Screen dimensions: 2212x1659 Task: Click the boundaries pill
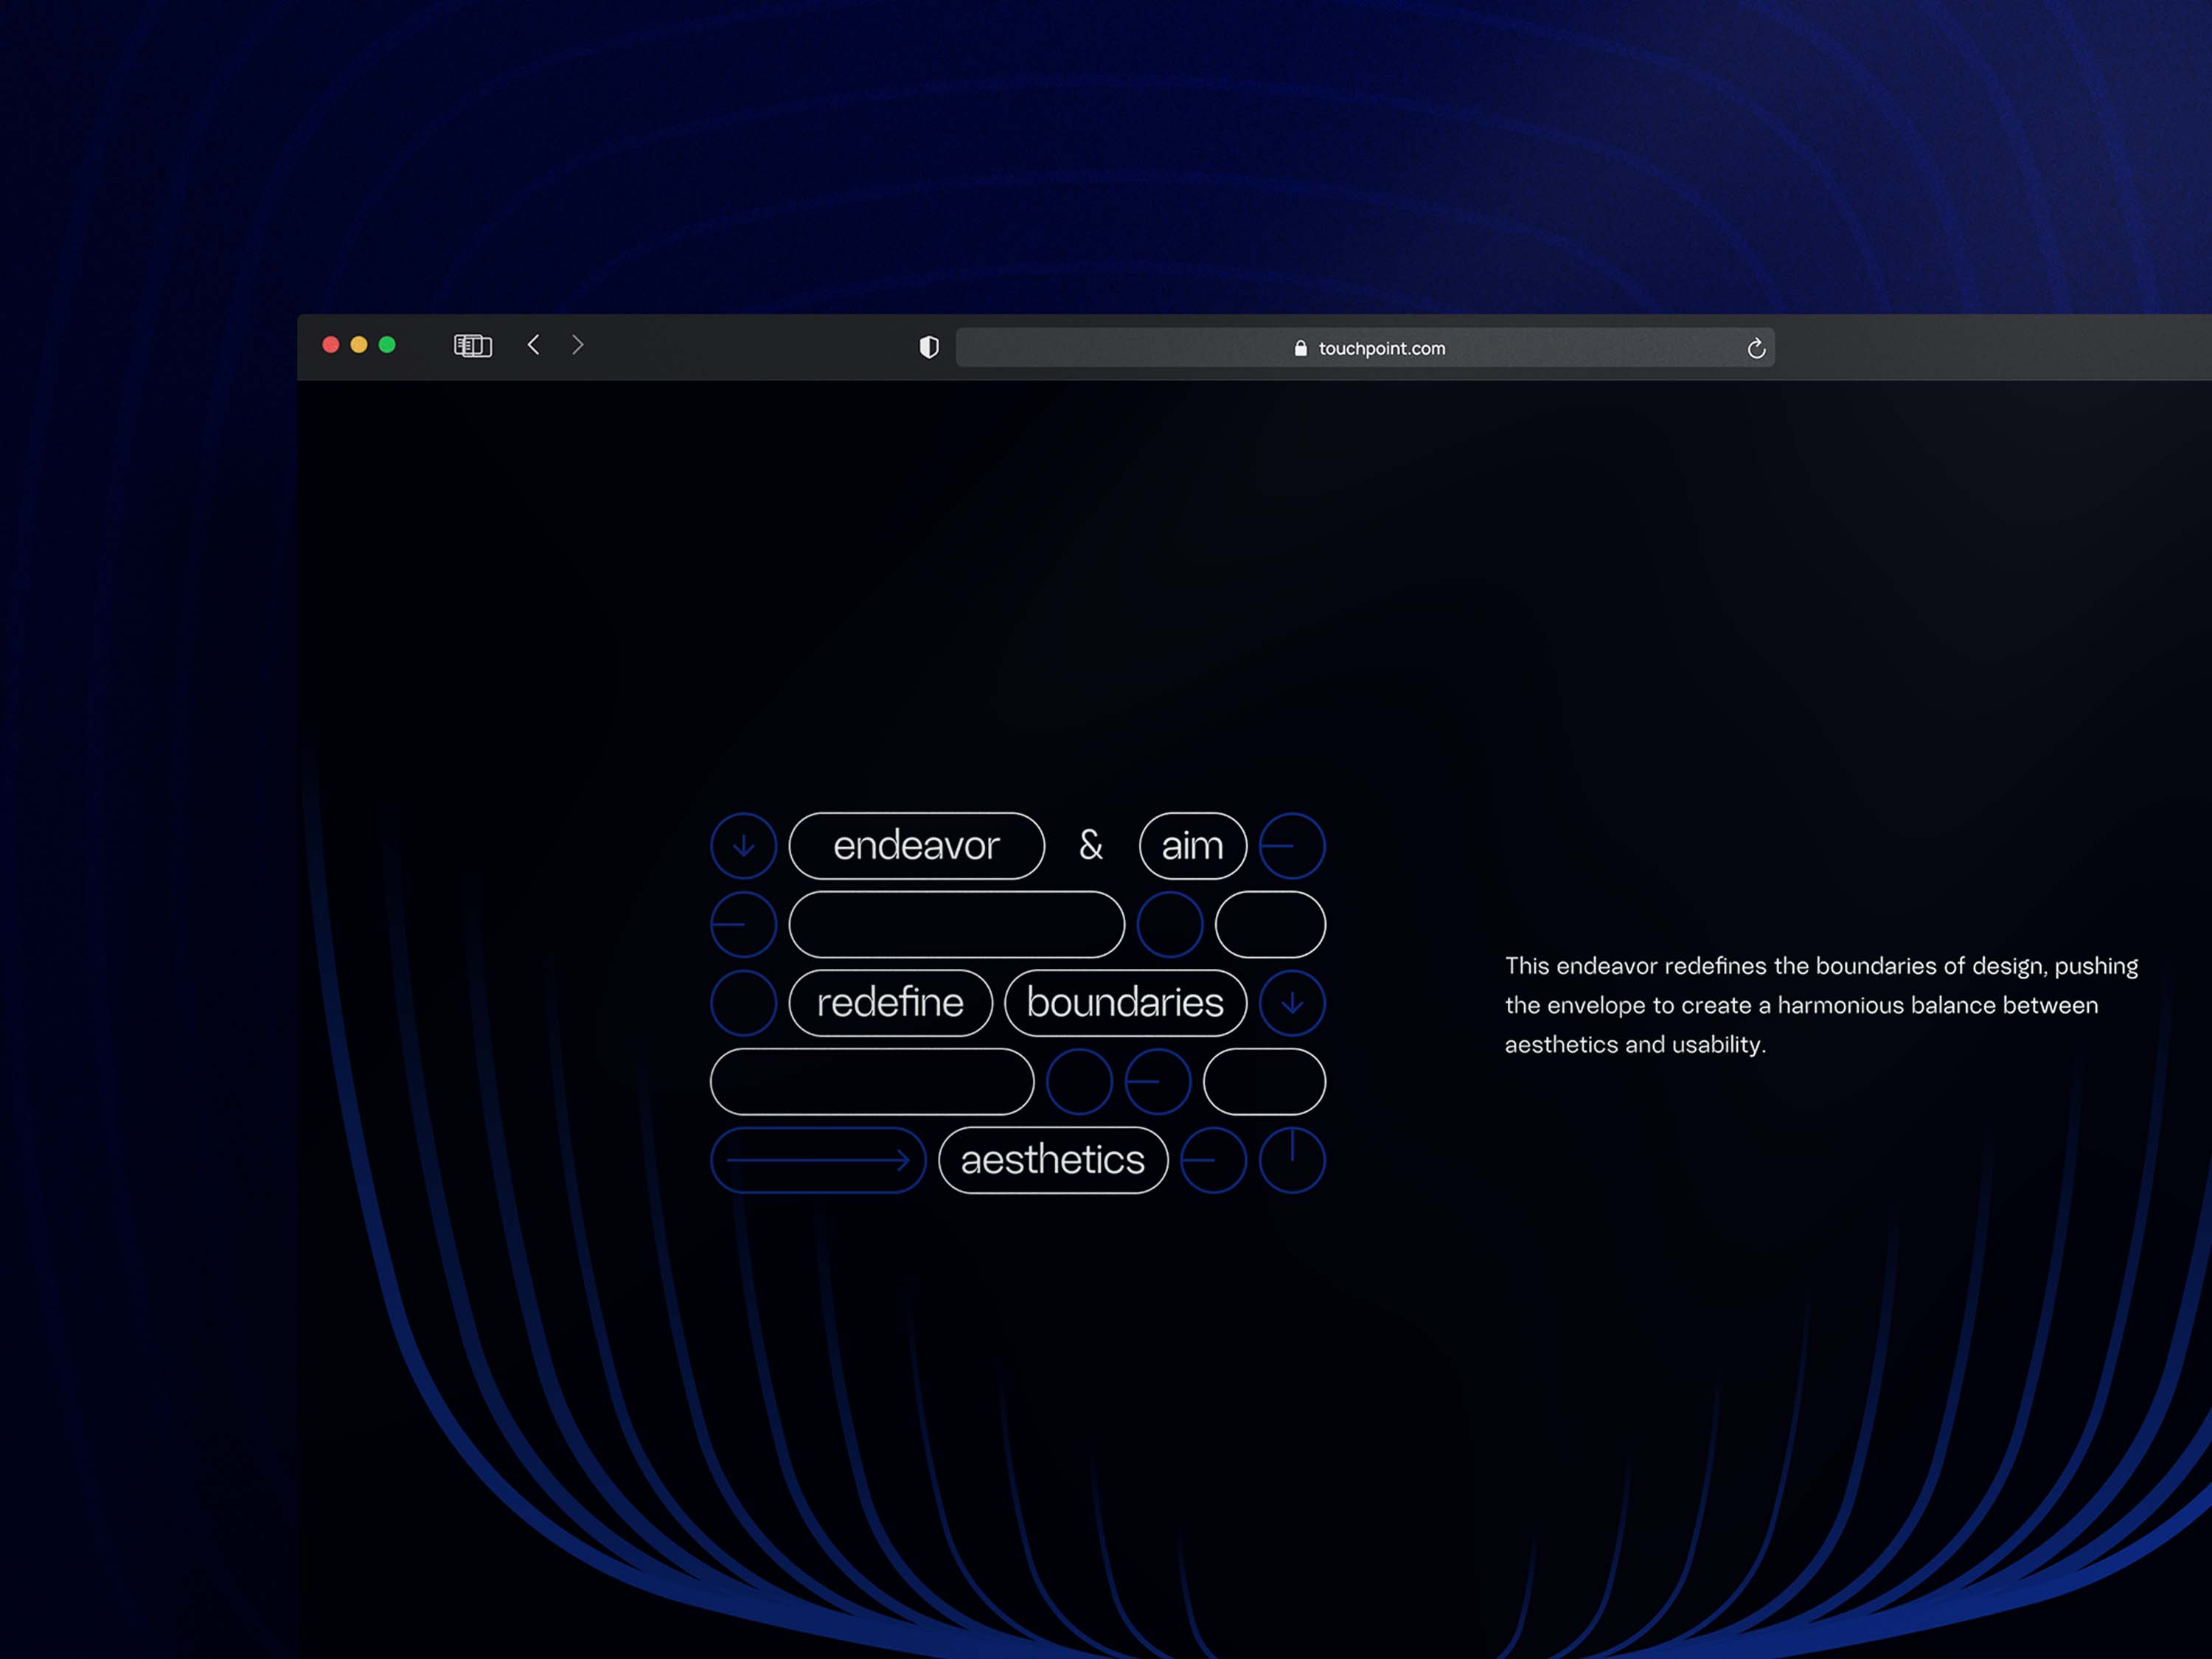1125,1003
